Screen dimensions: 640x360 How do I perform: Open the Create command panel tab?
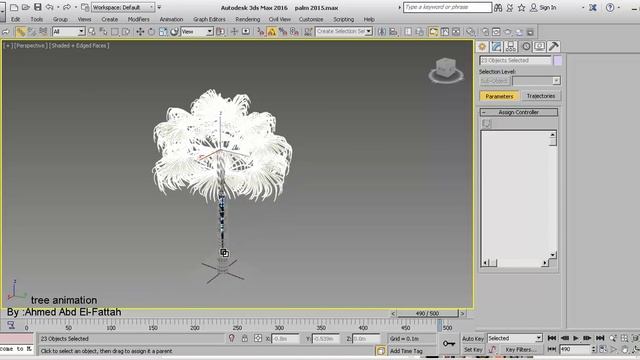pyautogui.click(x=482, y=47)
